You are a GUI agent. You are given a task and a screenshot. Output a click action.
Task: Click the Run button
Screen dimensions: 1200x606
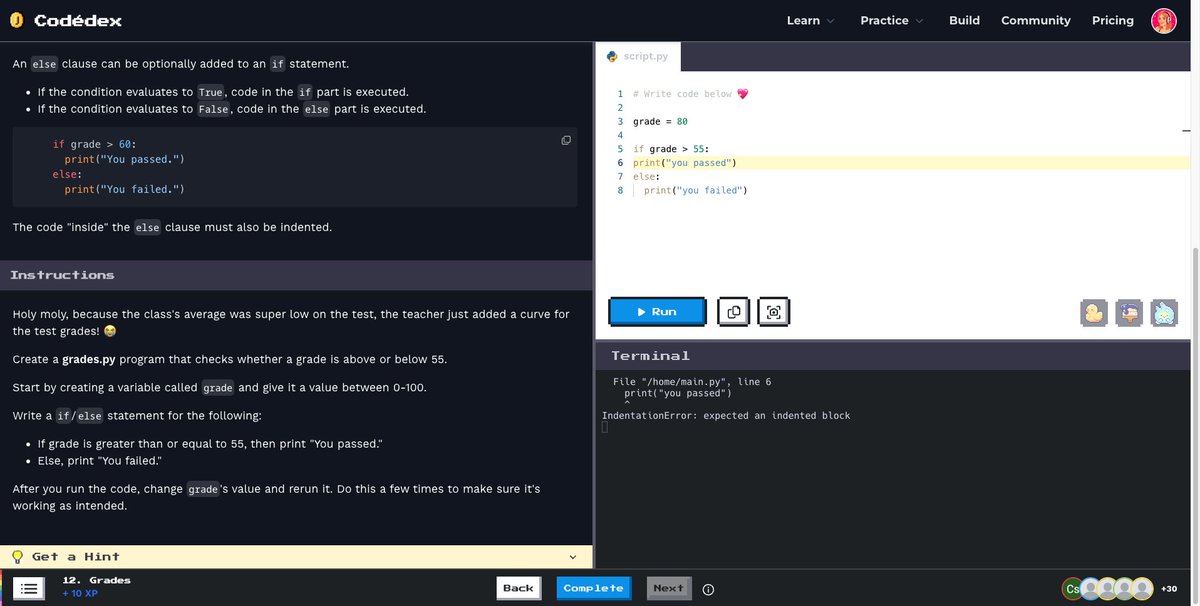coord(656,310)
